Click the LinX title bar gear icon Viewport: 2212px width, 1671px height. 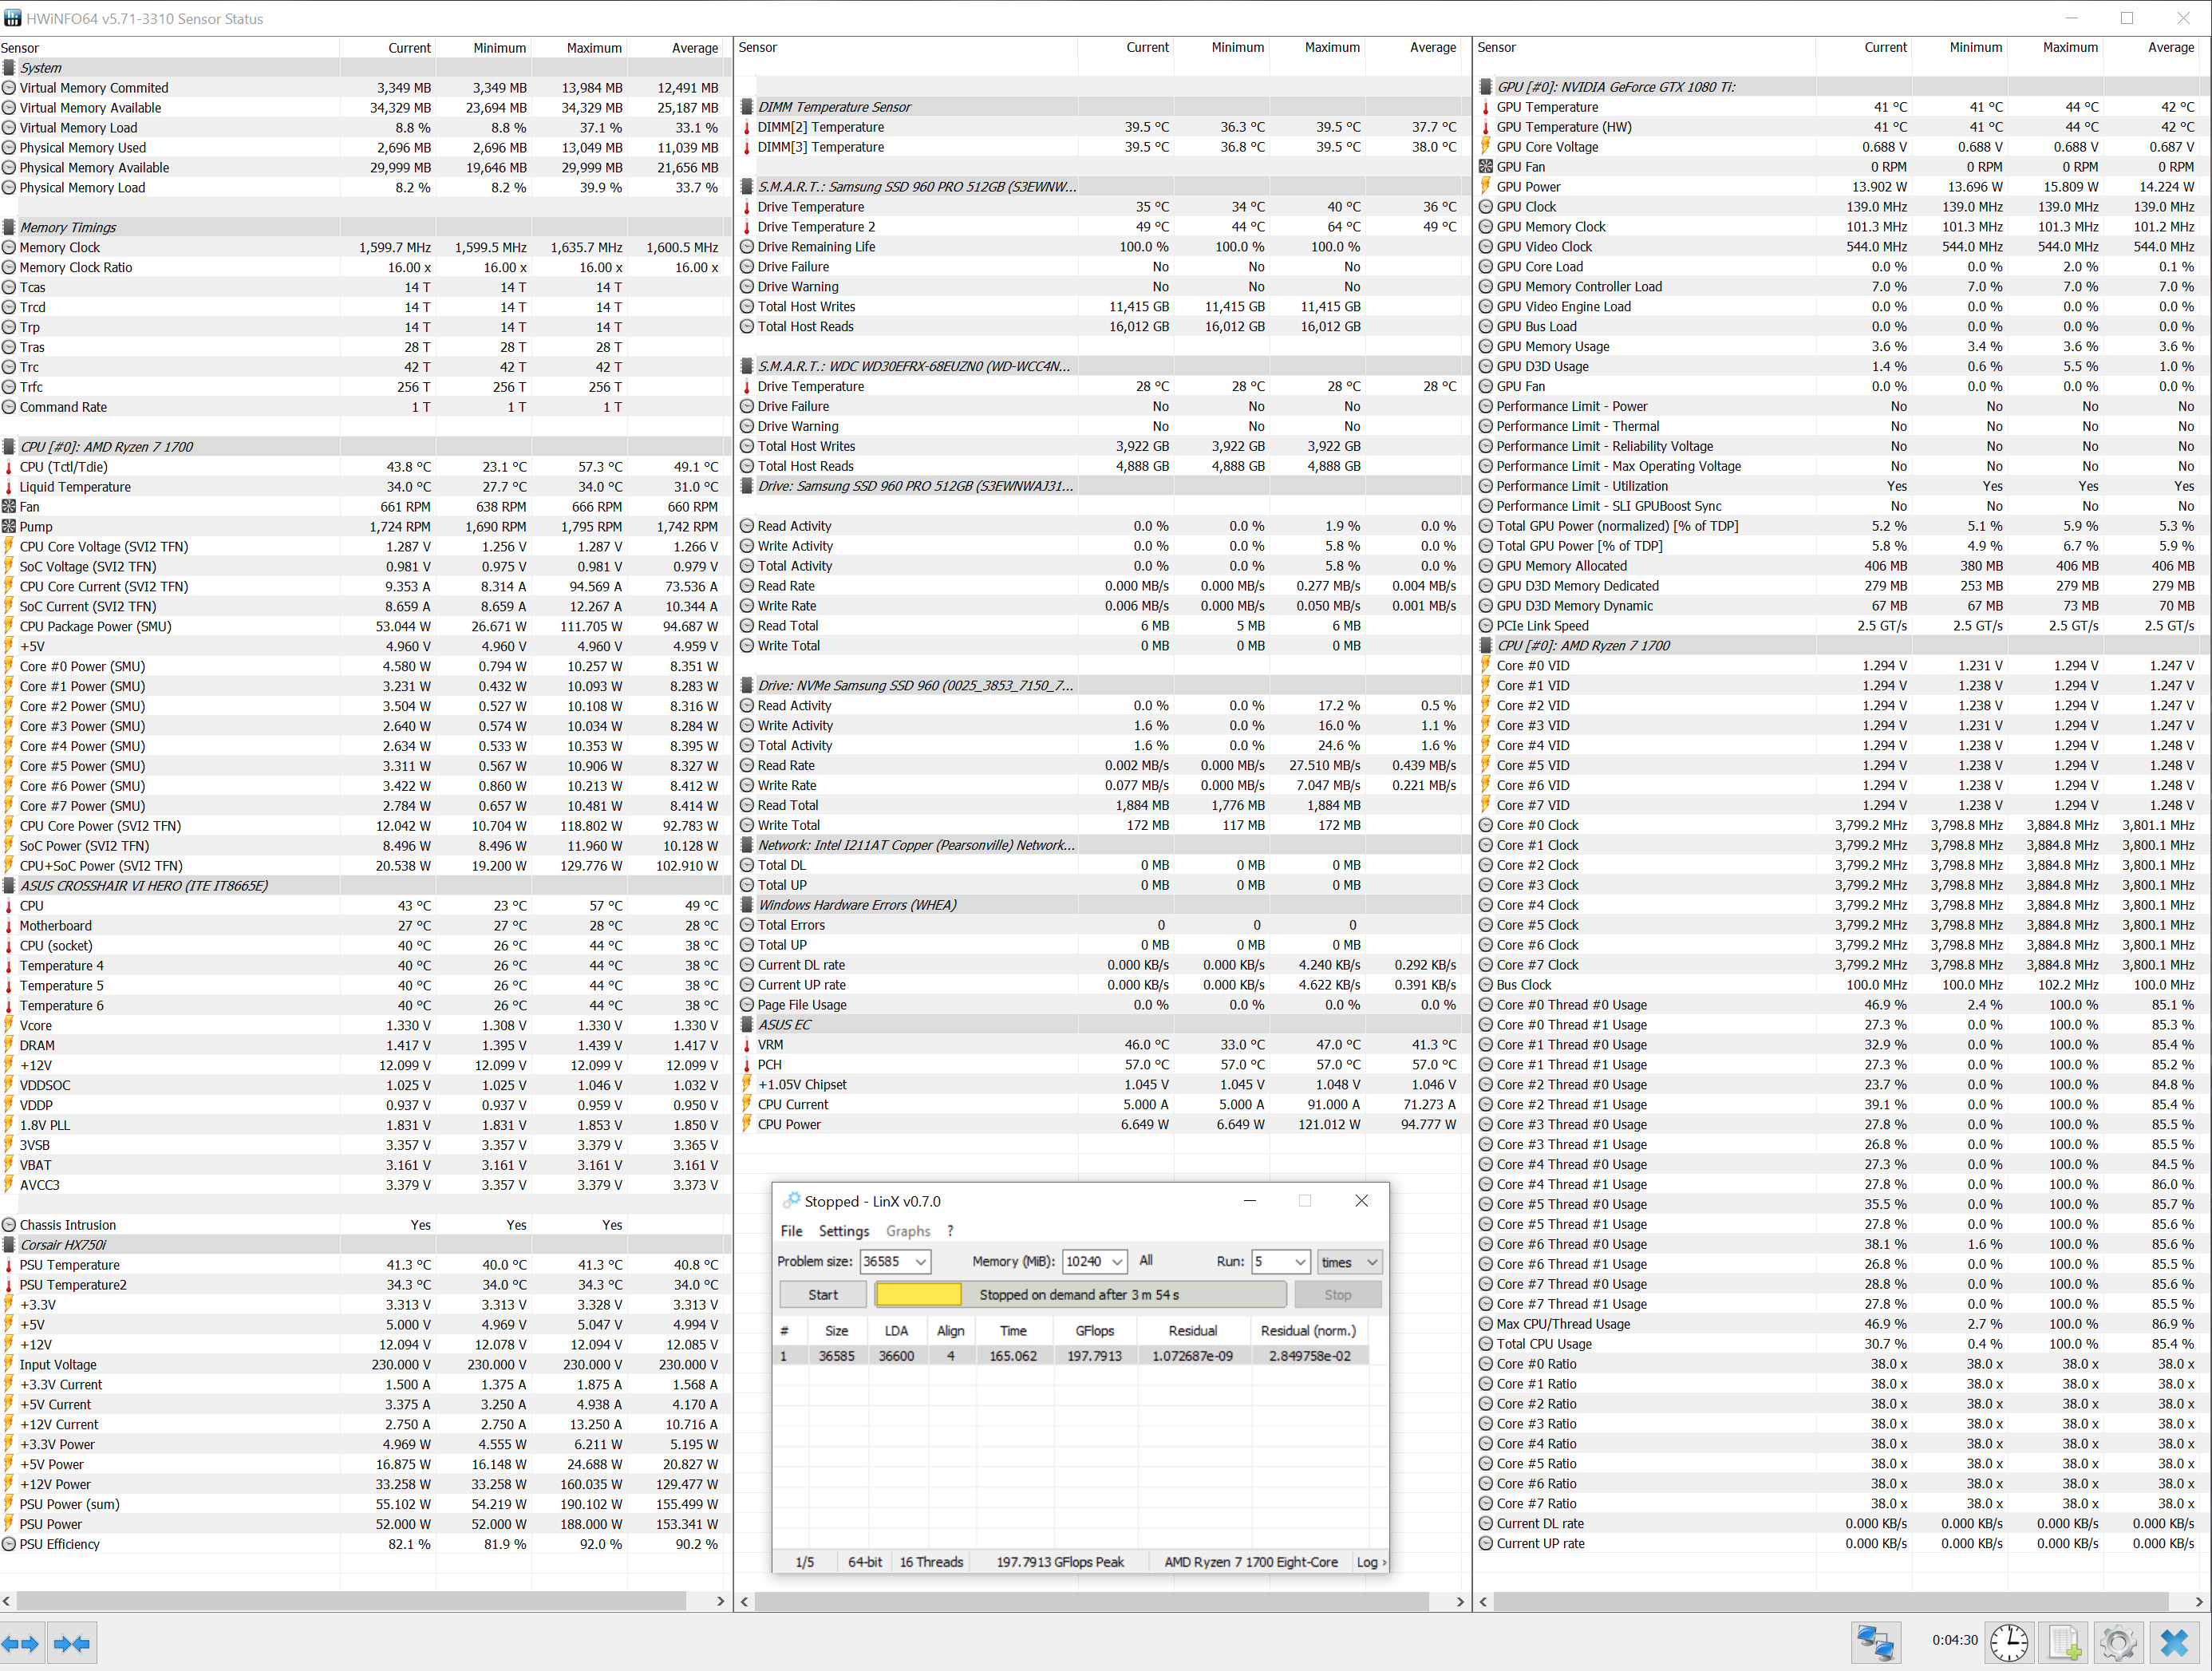[x=791, y=1201]
